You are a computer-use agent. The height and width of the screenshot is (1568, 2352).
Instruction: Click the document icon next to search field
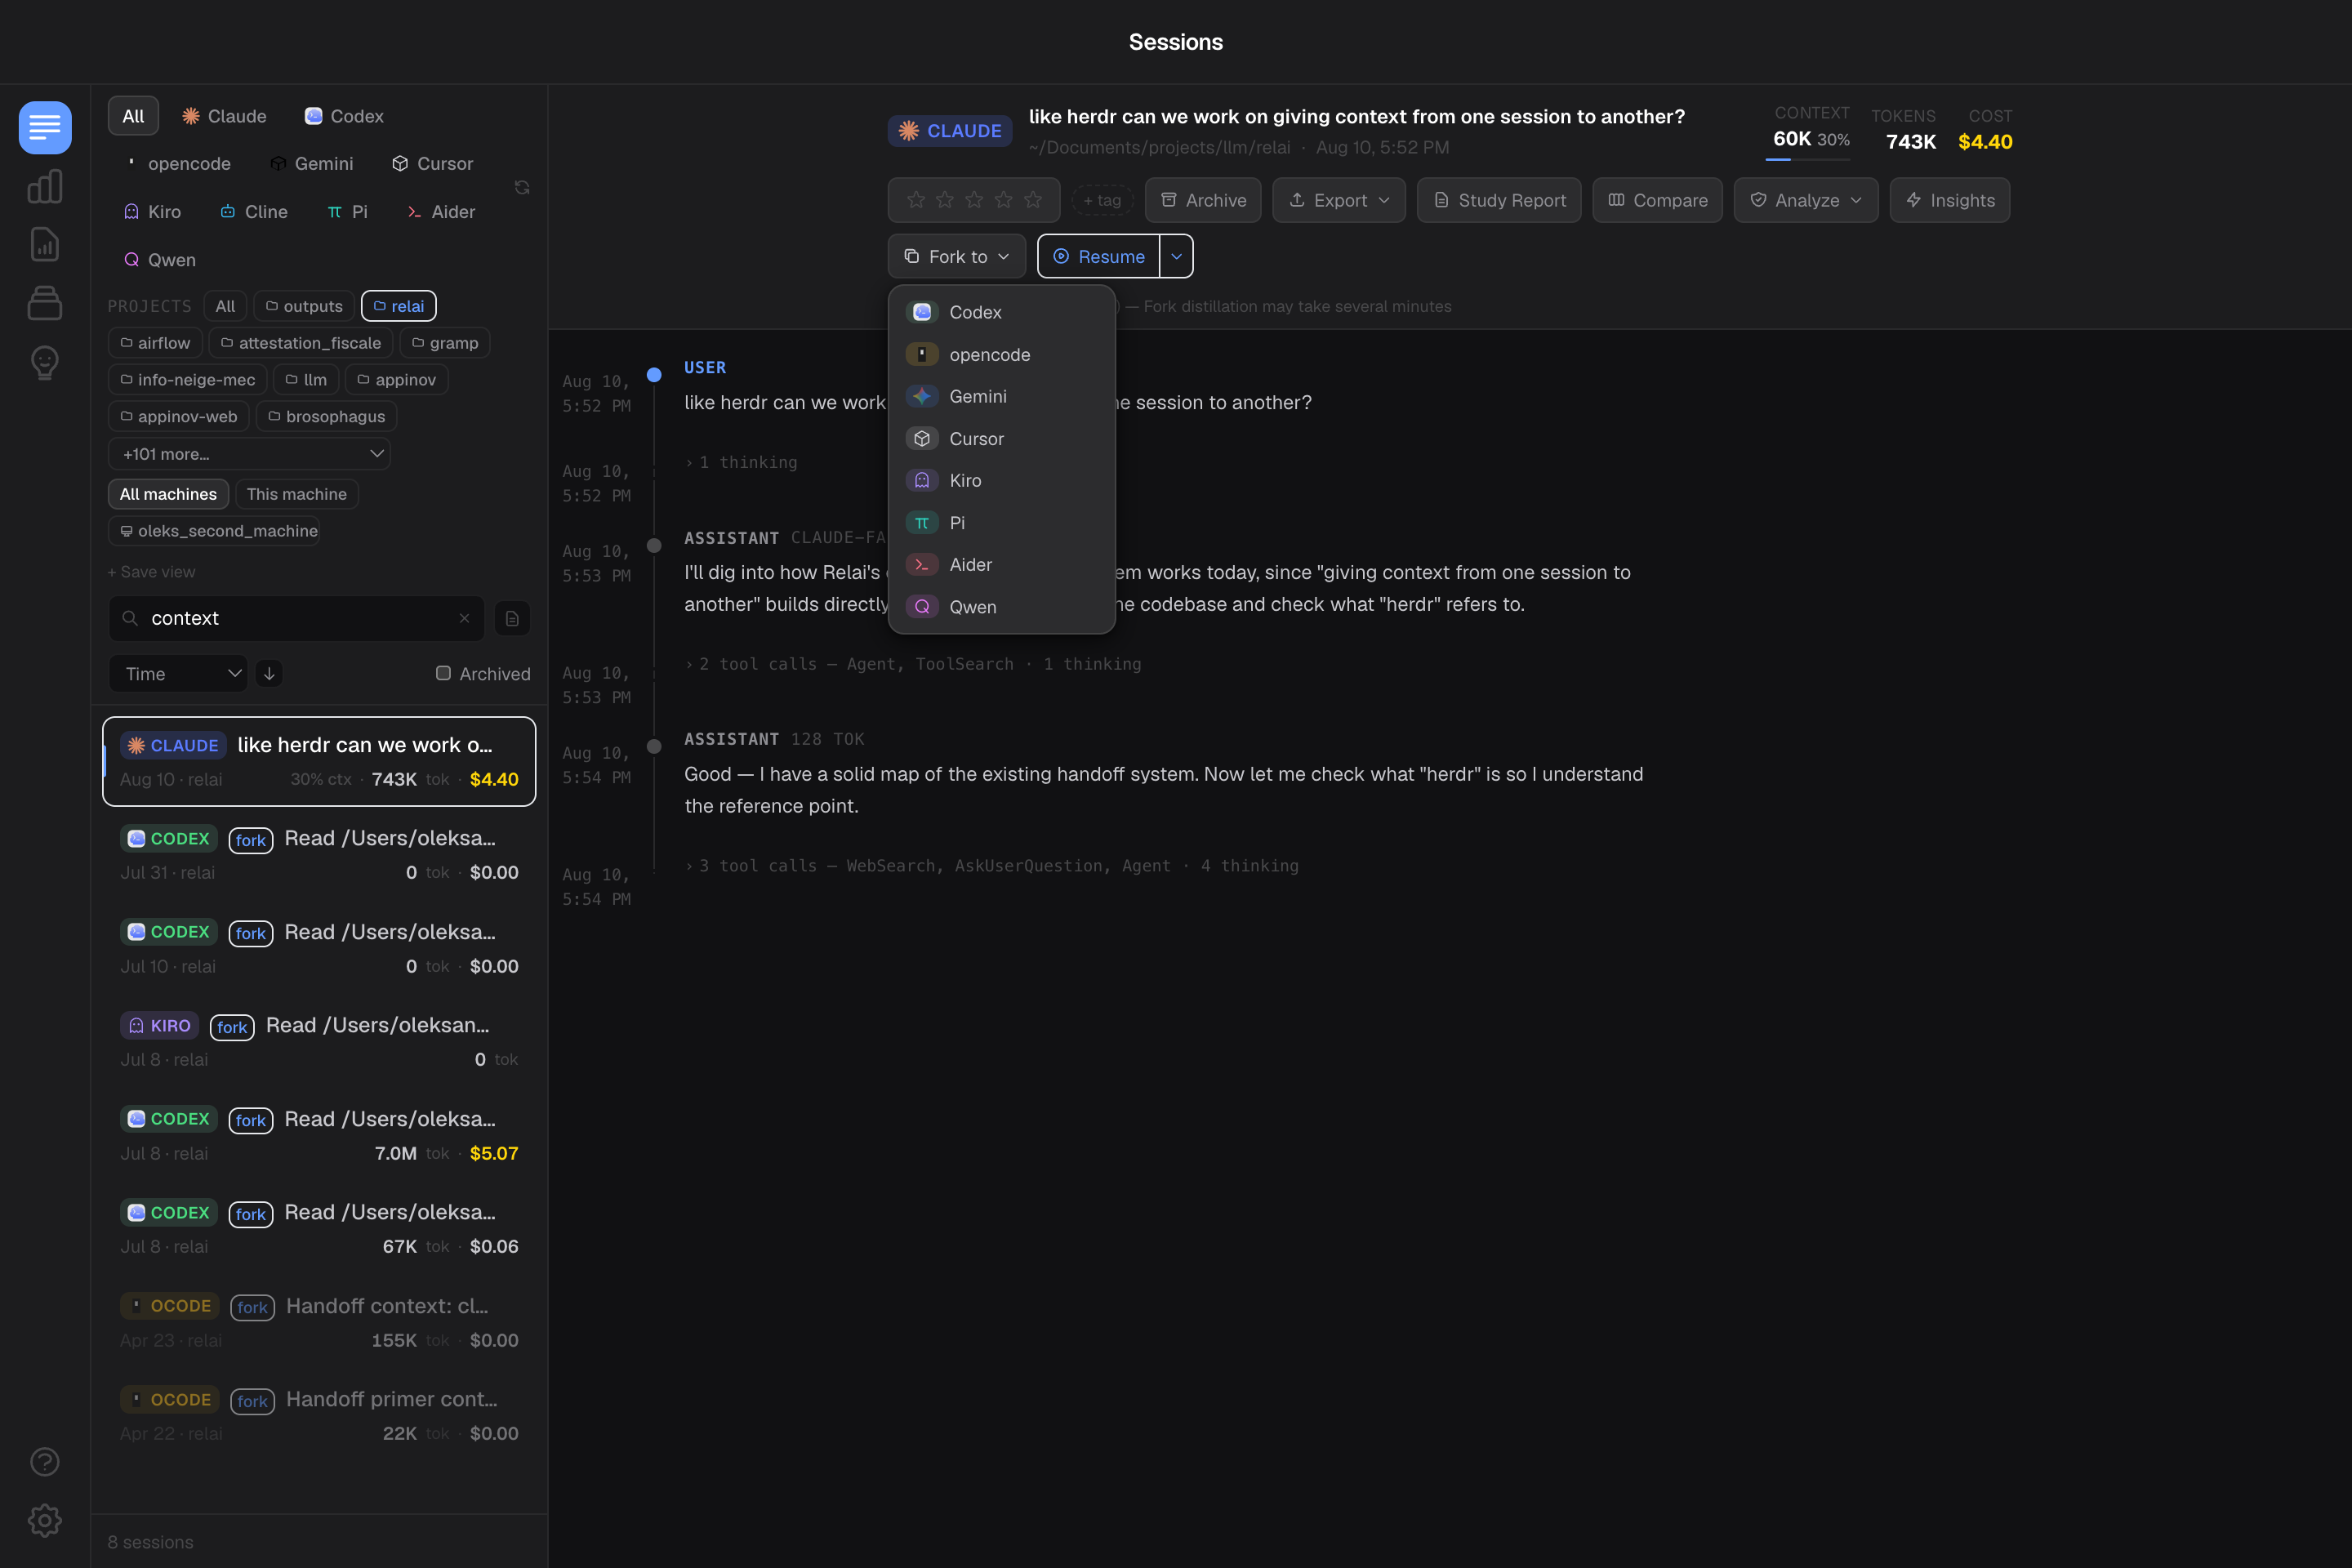[512, 618]
